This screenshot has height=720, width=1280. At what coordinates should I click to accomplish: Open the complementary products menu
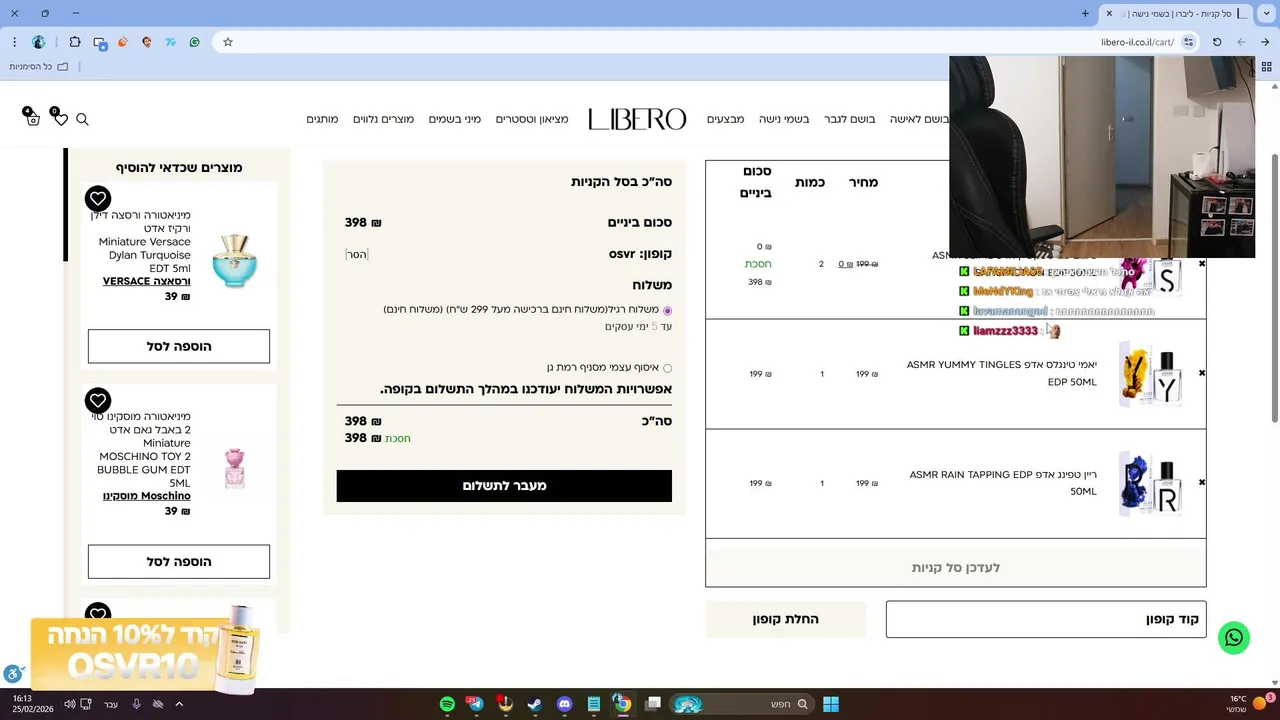[x=383, y=119]
